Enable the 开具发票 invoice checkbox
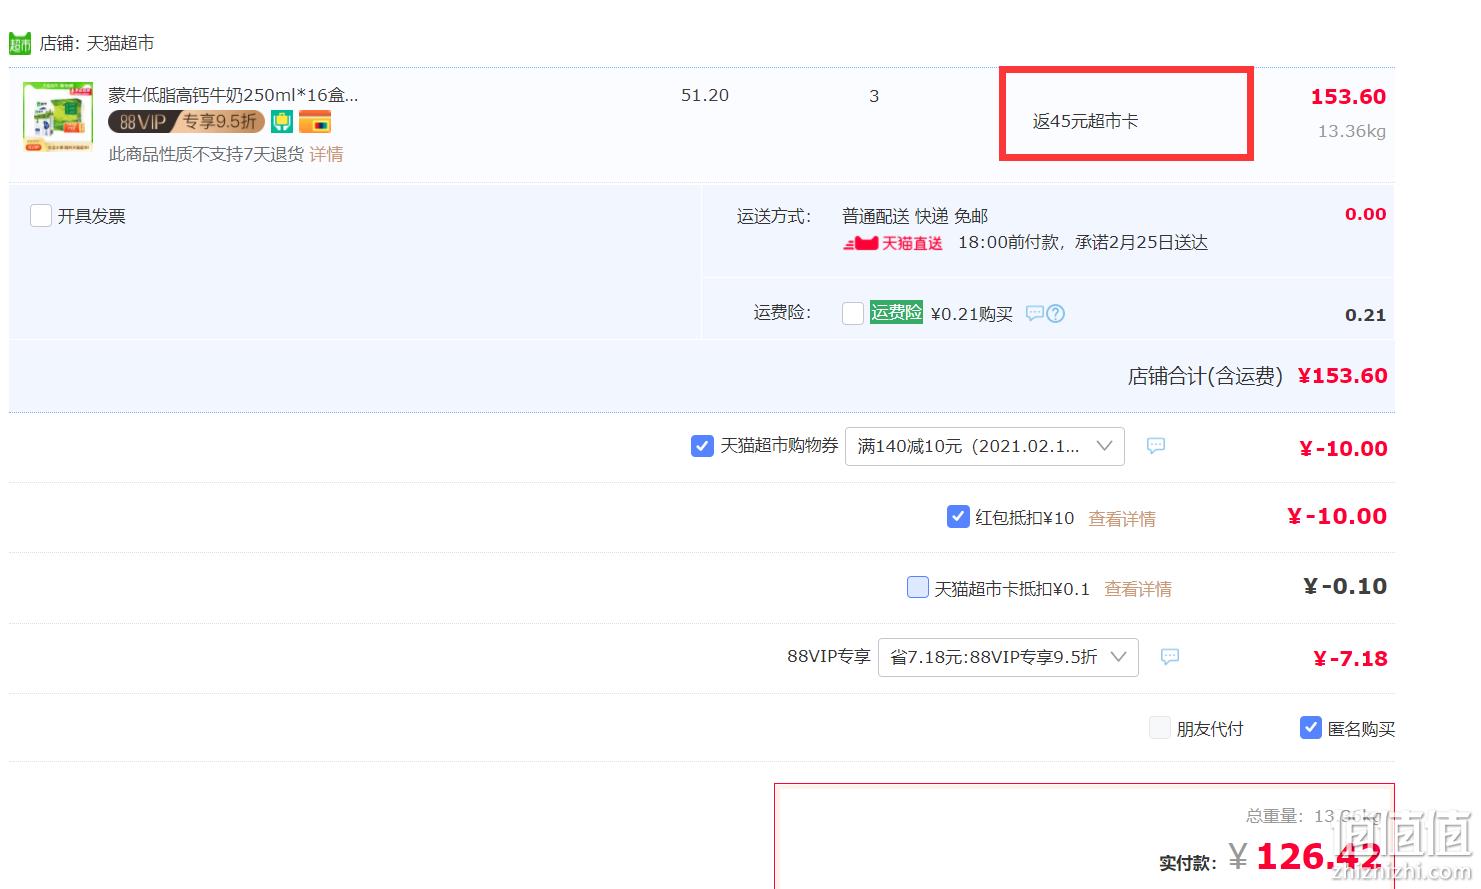The image size is (1481, 889). point(41,216)
